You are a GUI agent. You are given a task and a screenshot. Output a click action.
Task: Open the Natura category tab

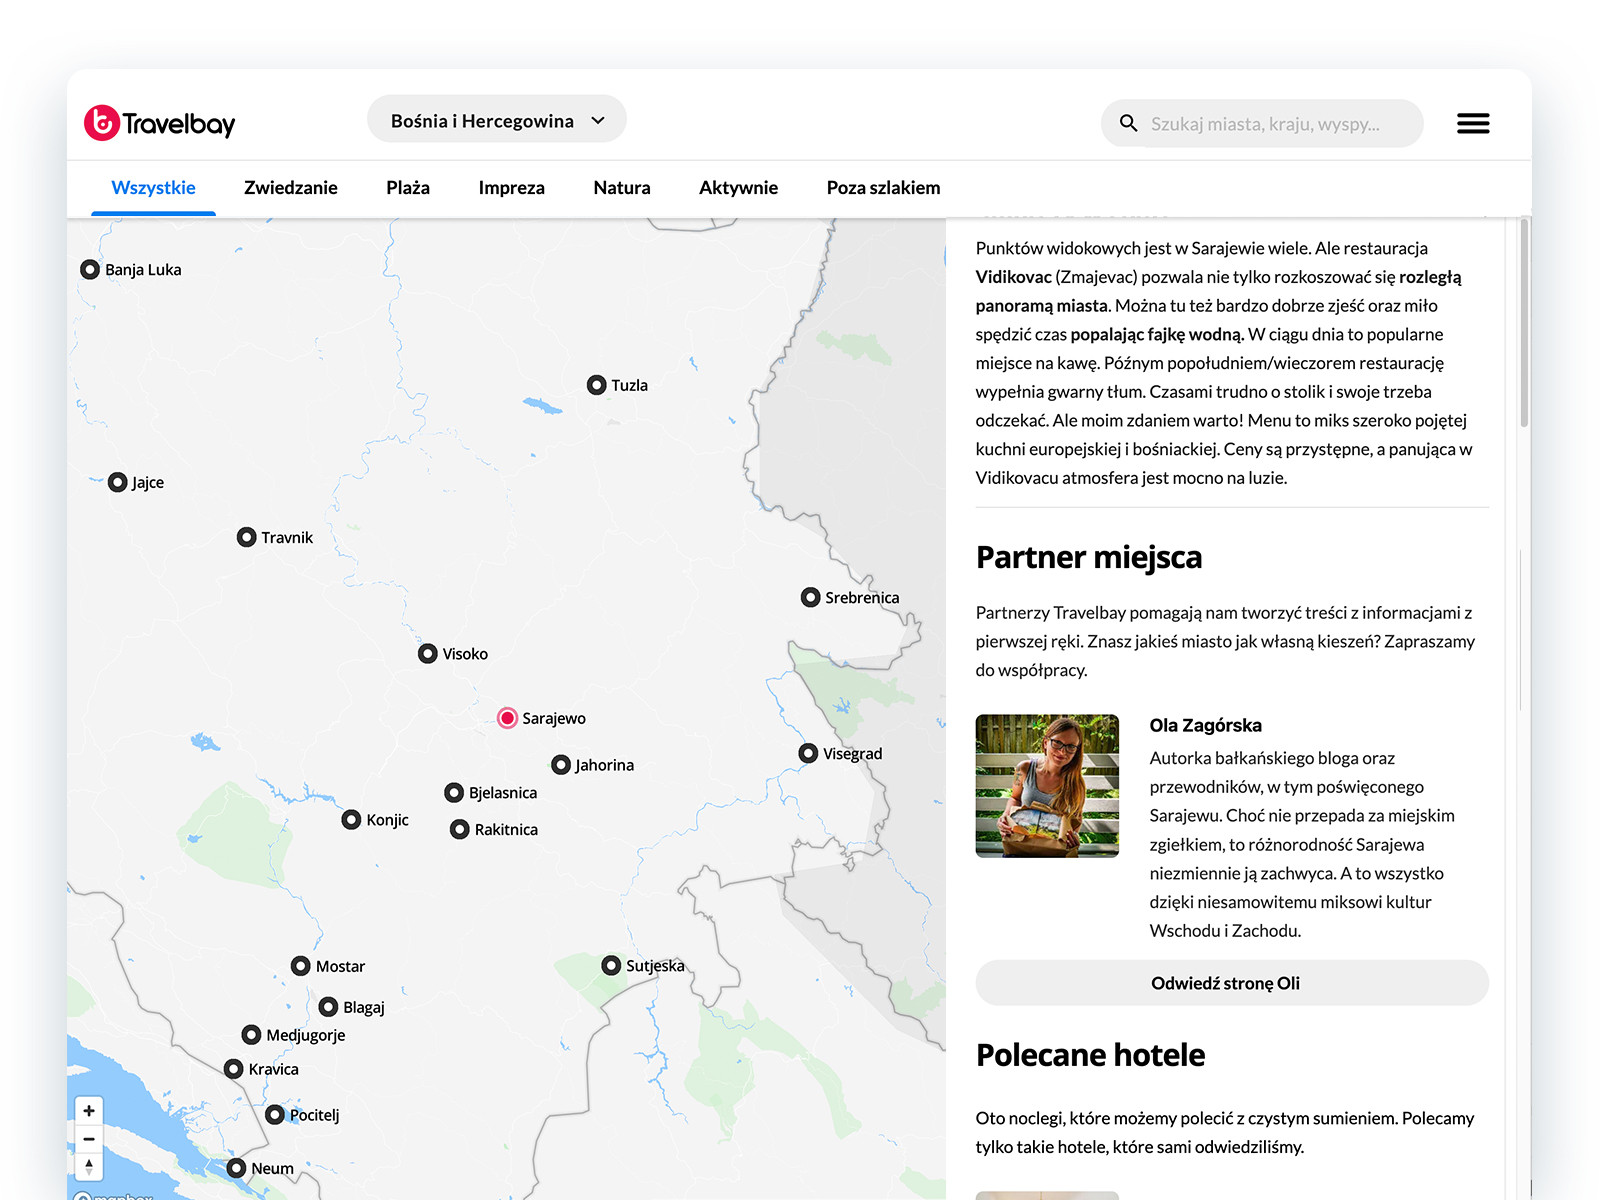621,188
